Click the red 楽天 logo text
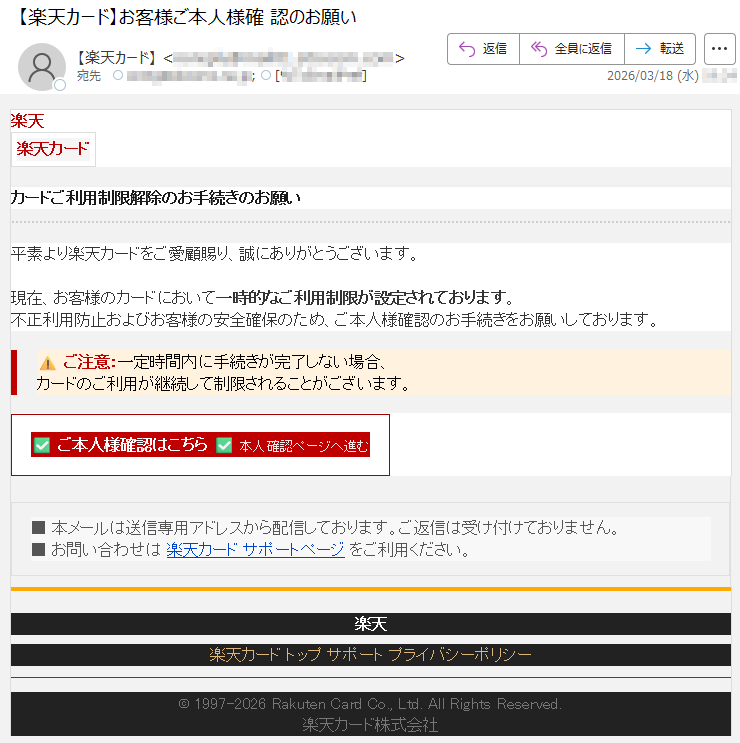Screen dimensions: 740x743 point(27,121)
